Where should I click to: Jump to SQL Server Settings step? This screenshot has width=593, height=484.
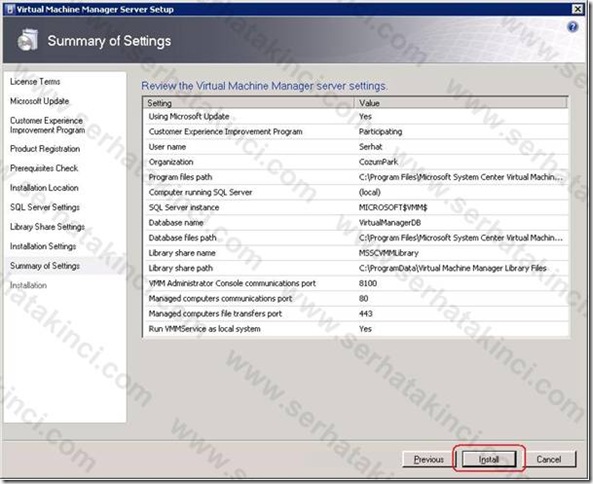pos(45,207)
